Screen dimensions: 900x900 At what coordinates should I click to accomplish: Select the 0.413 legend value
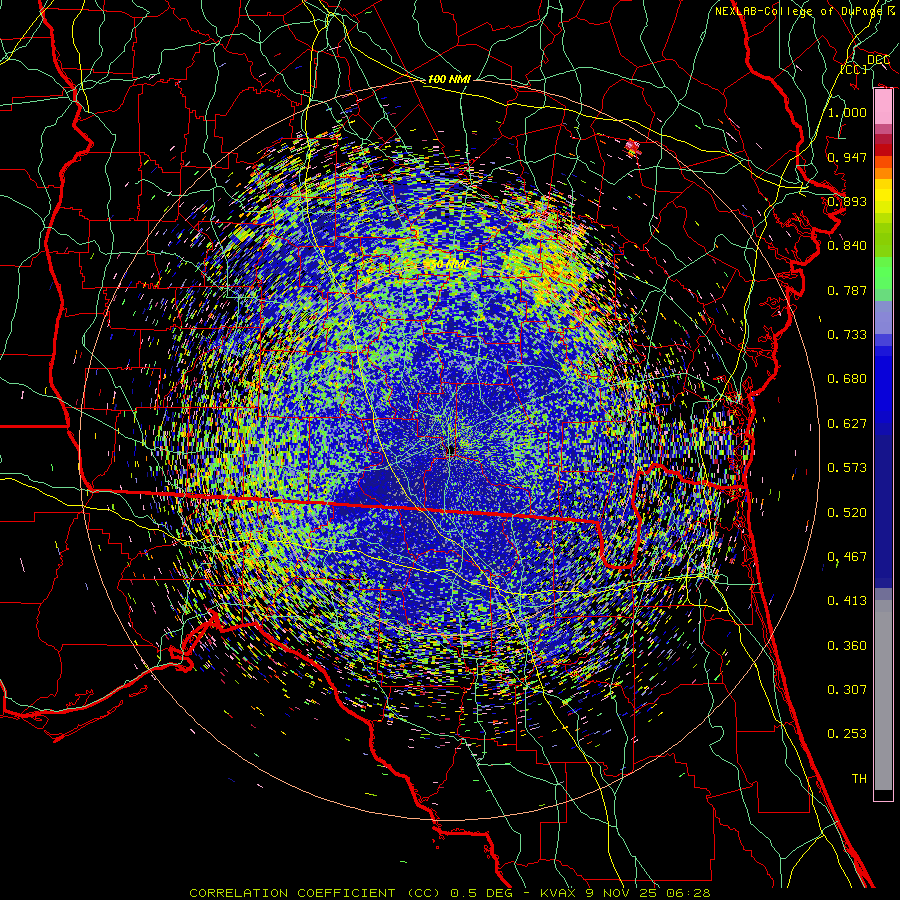pos(847,600)
